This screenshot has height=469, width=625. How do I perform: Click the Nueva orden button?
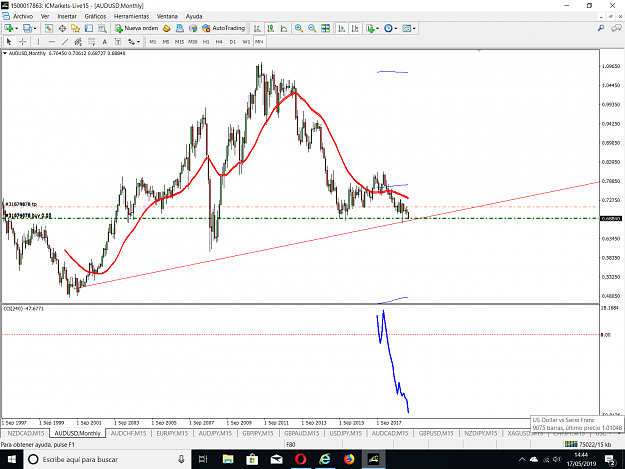point(137,28)
